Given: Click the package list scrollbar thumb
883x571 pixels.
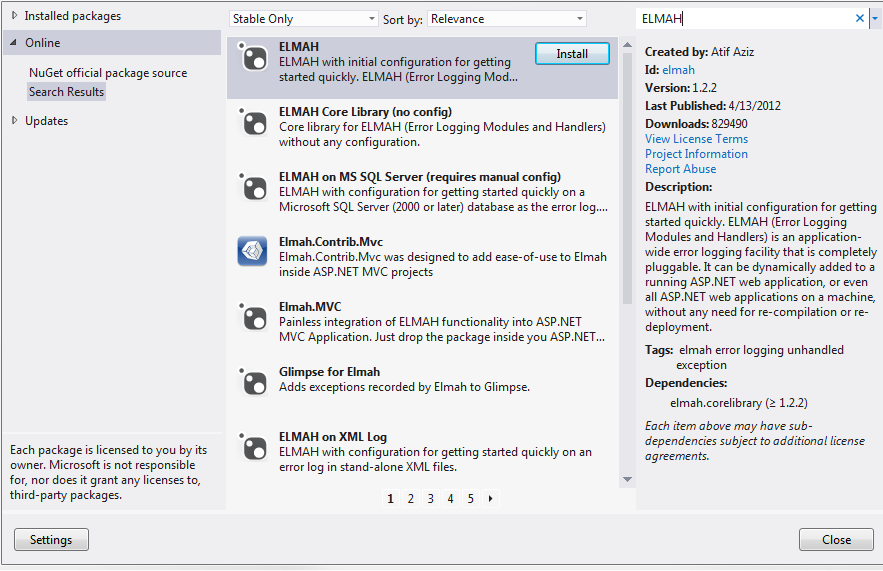Looking at the screenshot, I should (x=627, y=178).
